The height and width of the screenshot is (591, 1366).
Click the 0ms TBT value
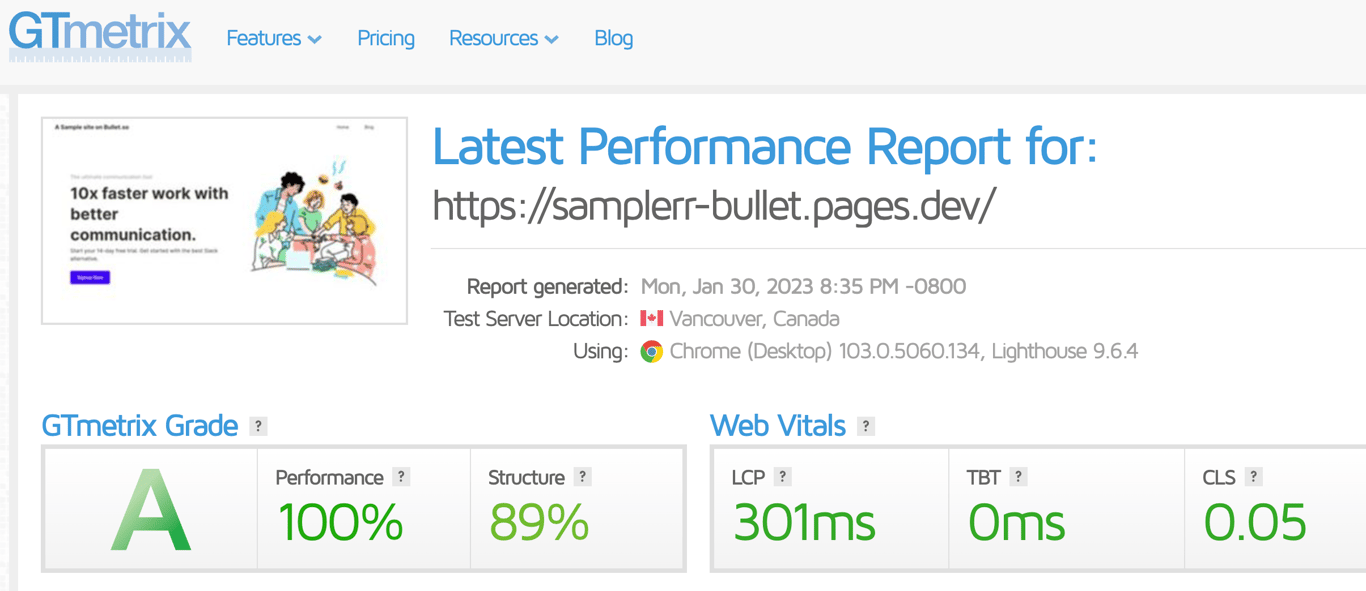point(1016,522)
